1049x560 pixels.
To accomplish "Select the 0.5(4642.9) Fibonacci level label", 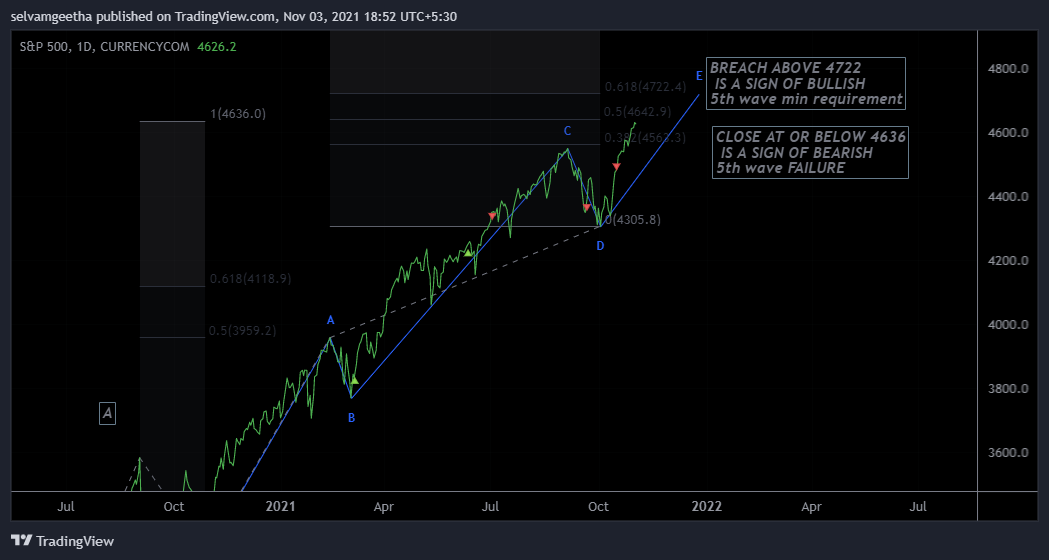I will [x=637, y=112].
